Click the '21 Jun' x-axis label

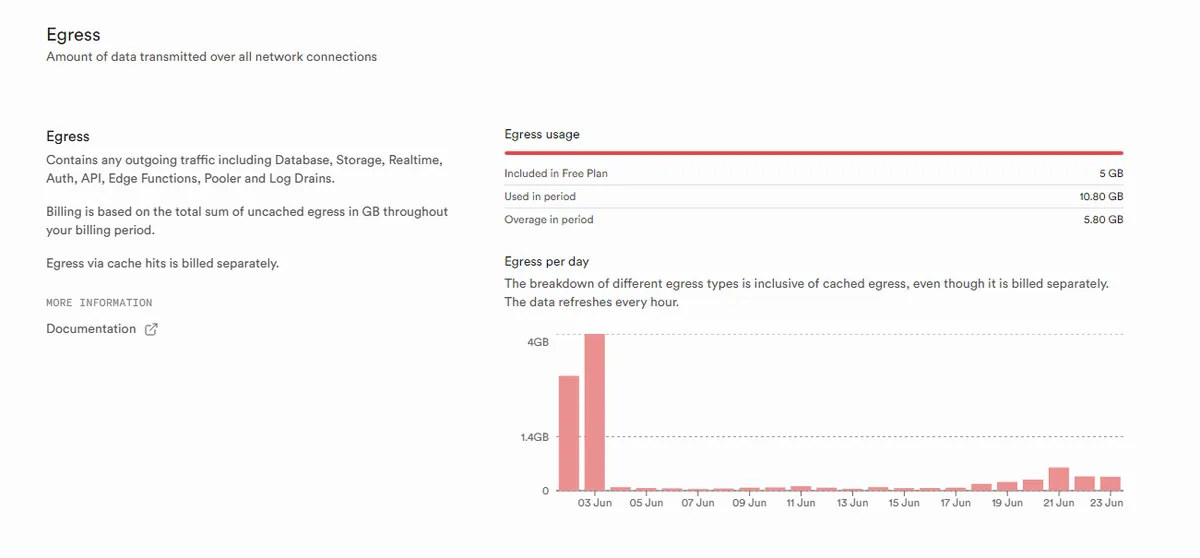coord(1059,503)
